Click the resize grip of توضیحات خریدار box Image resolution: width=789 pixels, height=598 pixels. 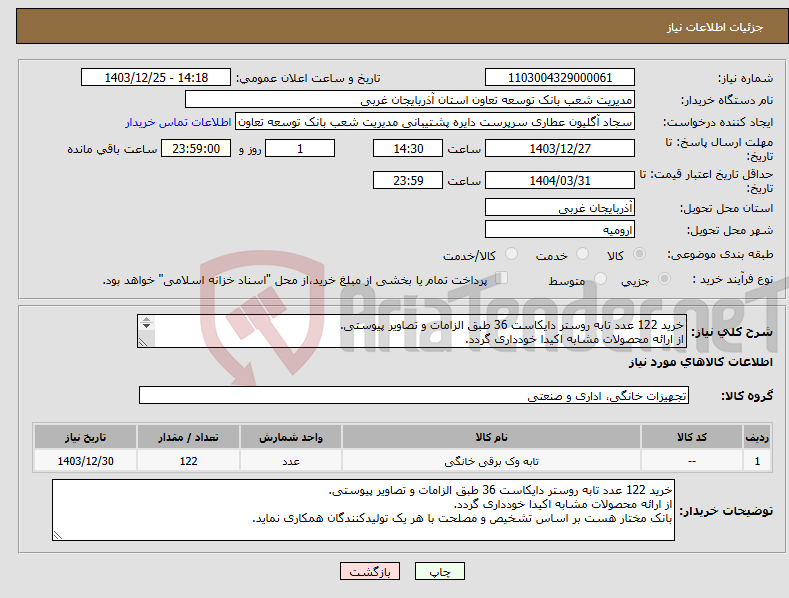pyautogui.click(x=58, y=536)
